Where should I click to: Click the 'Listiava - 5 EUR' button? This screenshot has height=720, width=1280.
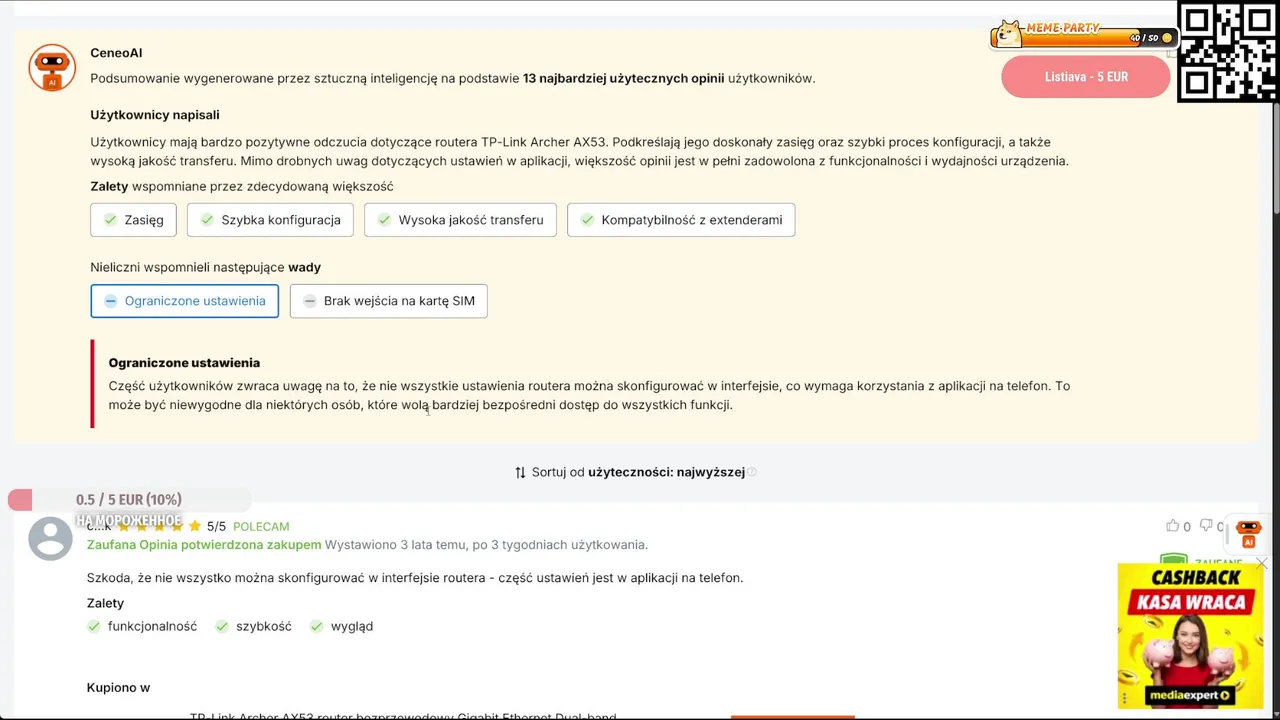pos(1086,77)
